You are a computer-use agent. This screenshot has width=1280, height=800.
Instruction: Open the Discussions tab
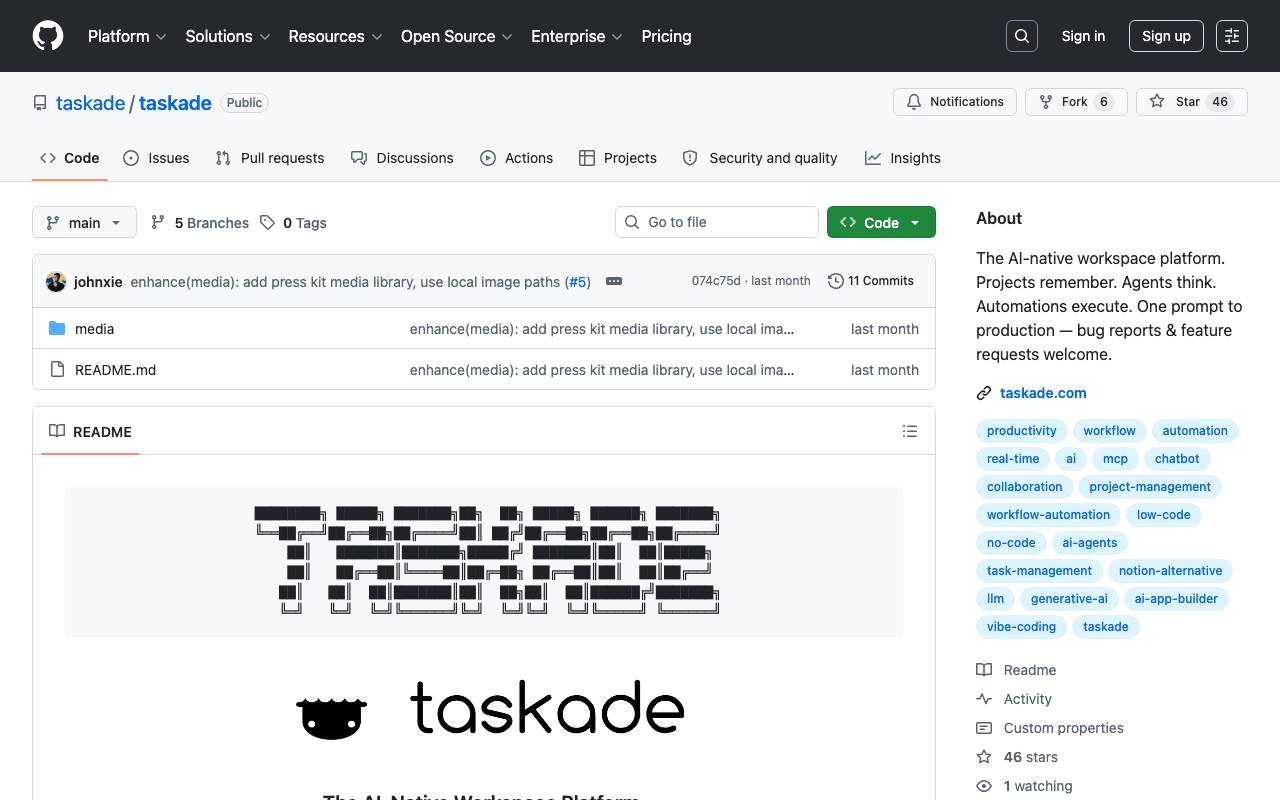(x=402, y=158)
